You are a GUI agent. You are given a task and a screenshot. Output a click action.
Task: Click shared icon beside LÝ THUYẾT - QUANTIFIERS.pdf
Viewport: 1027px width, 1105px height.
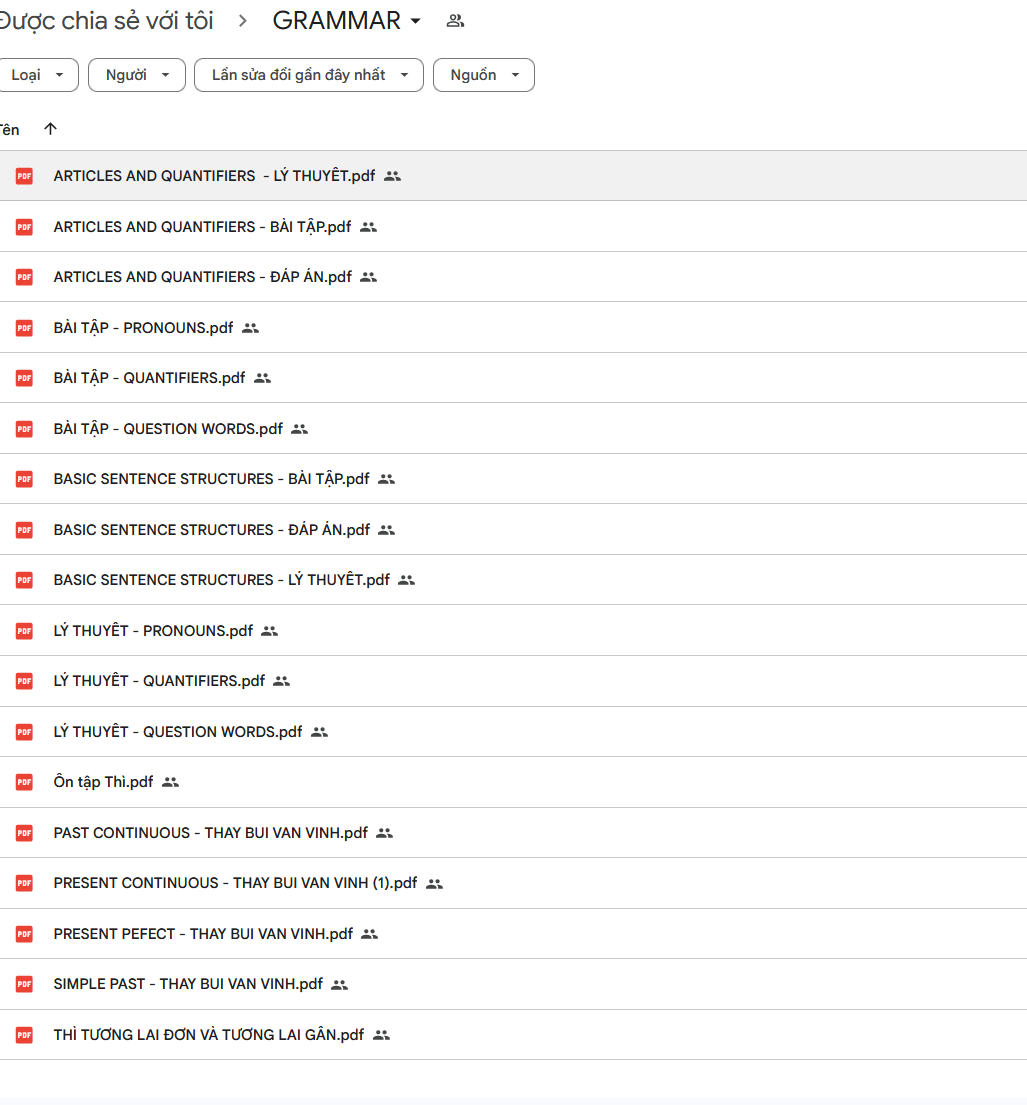[x=281, y=681]
